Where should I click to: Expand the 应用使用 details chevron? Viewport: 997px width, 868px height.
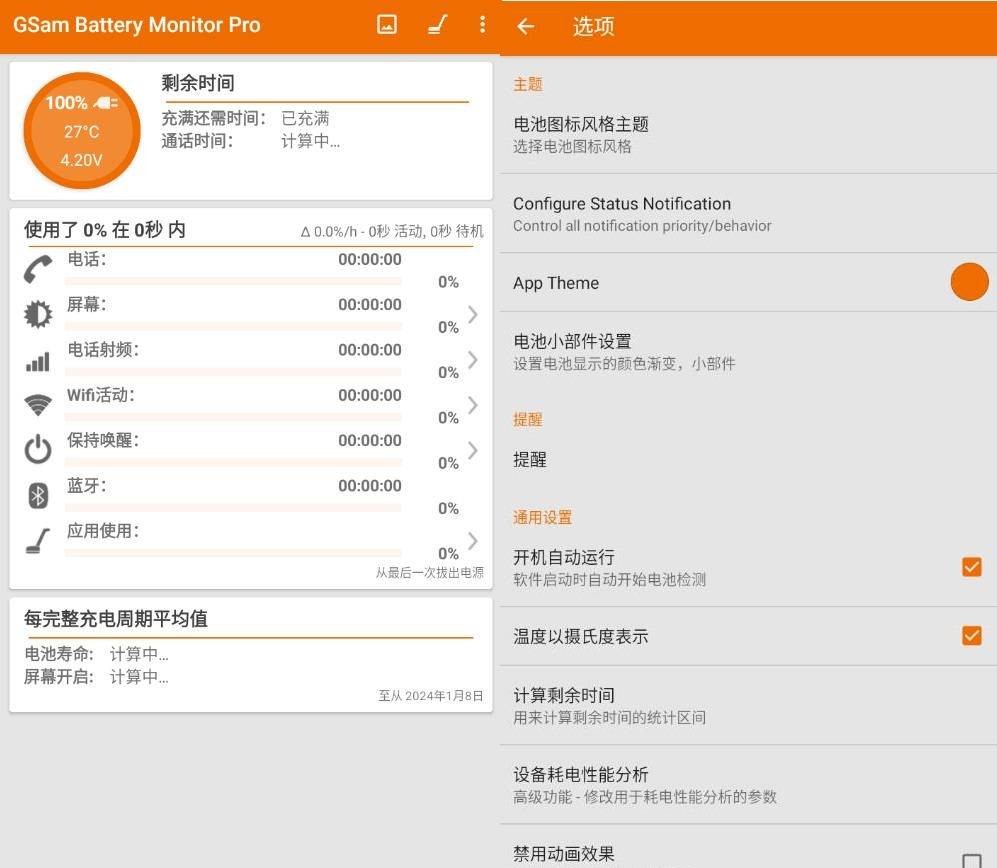coord(473,541)
